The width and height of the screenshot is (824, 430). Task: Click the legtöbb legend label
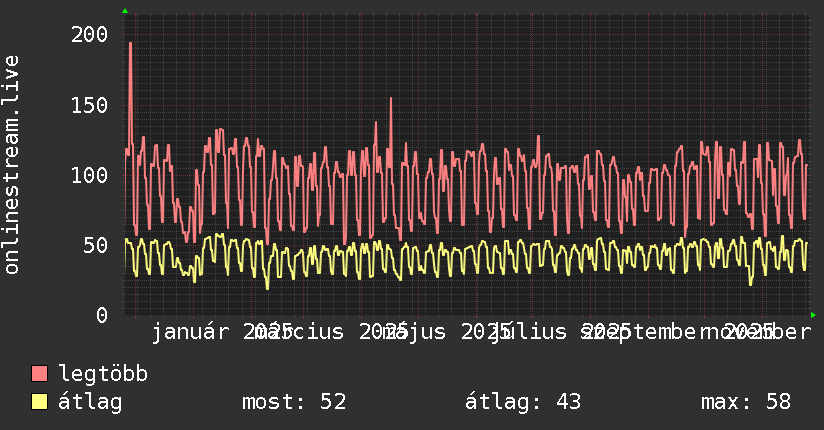pos(102,374)
